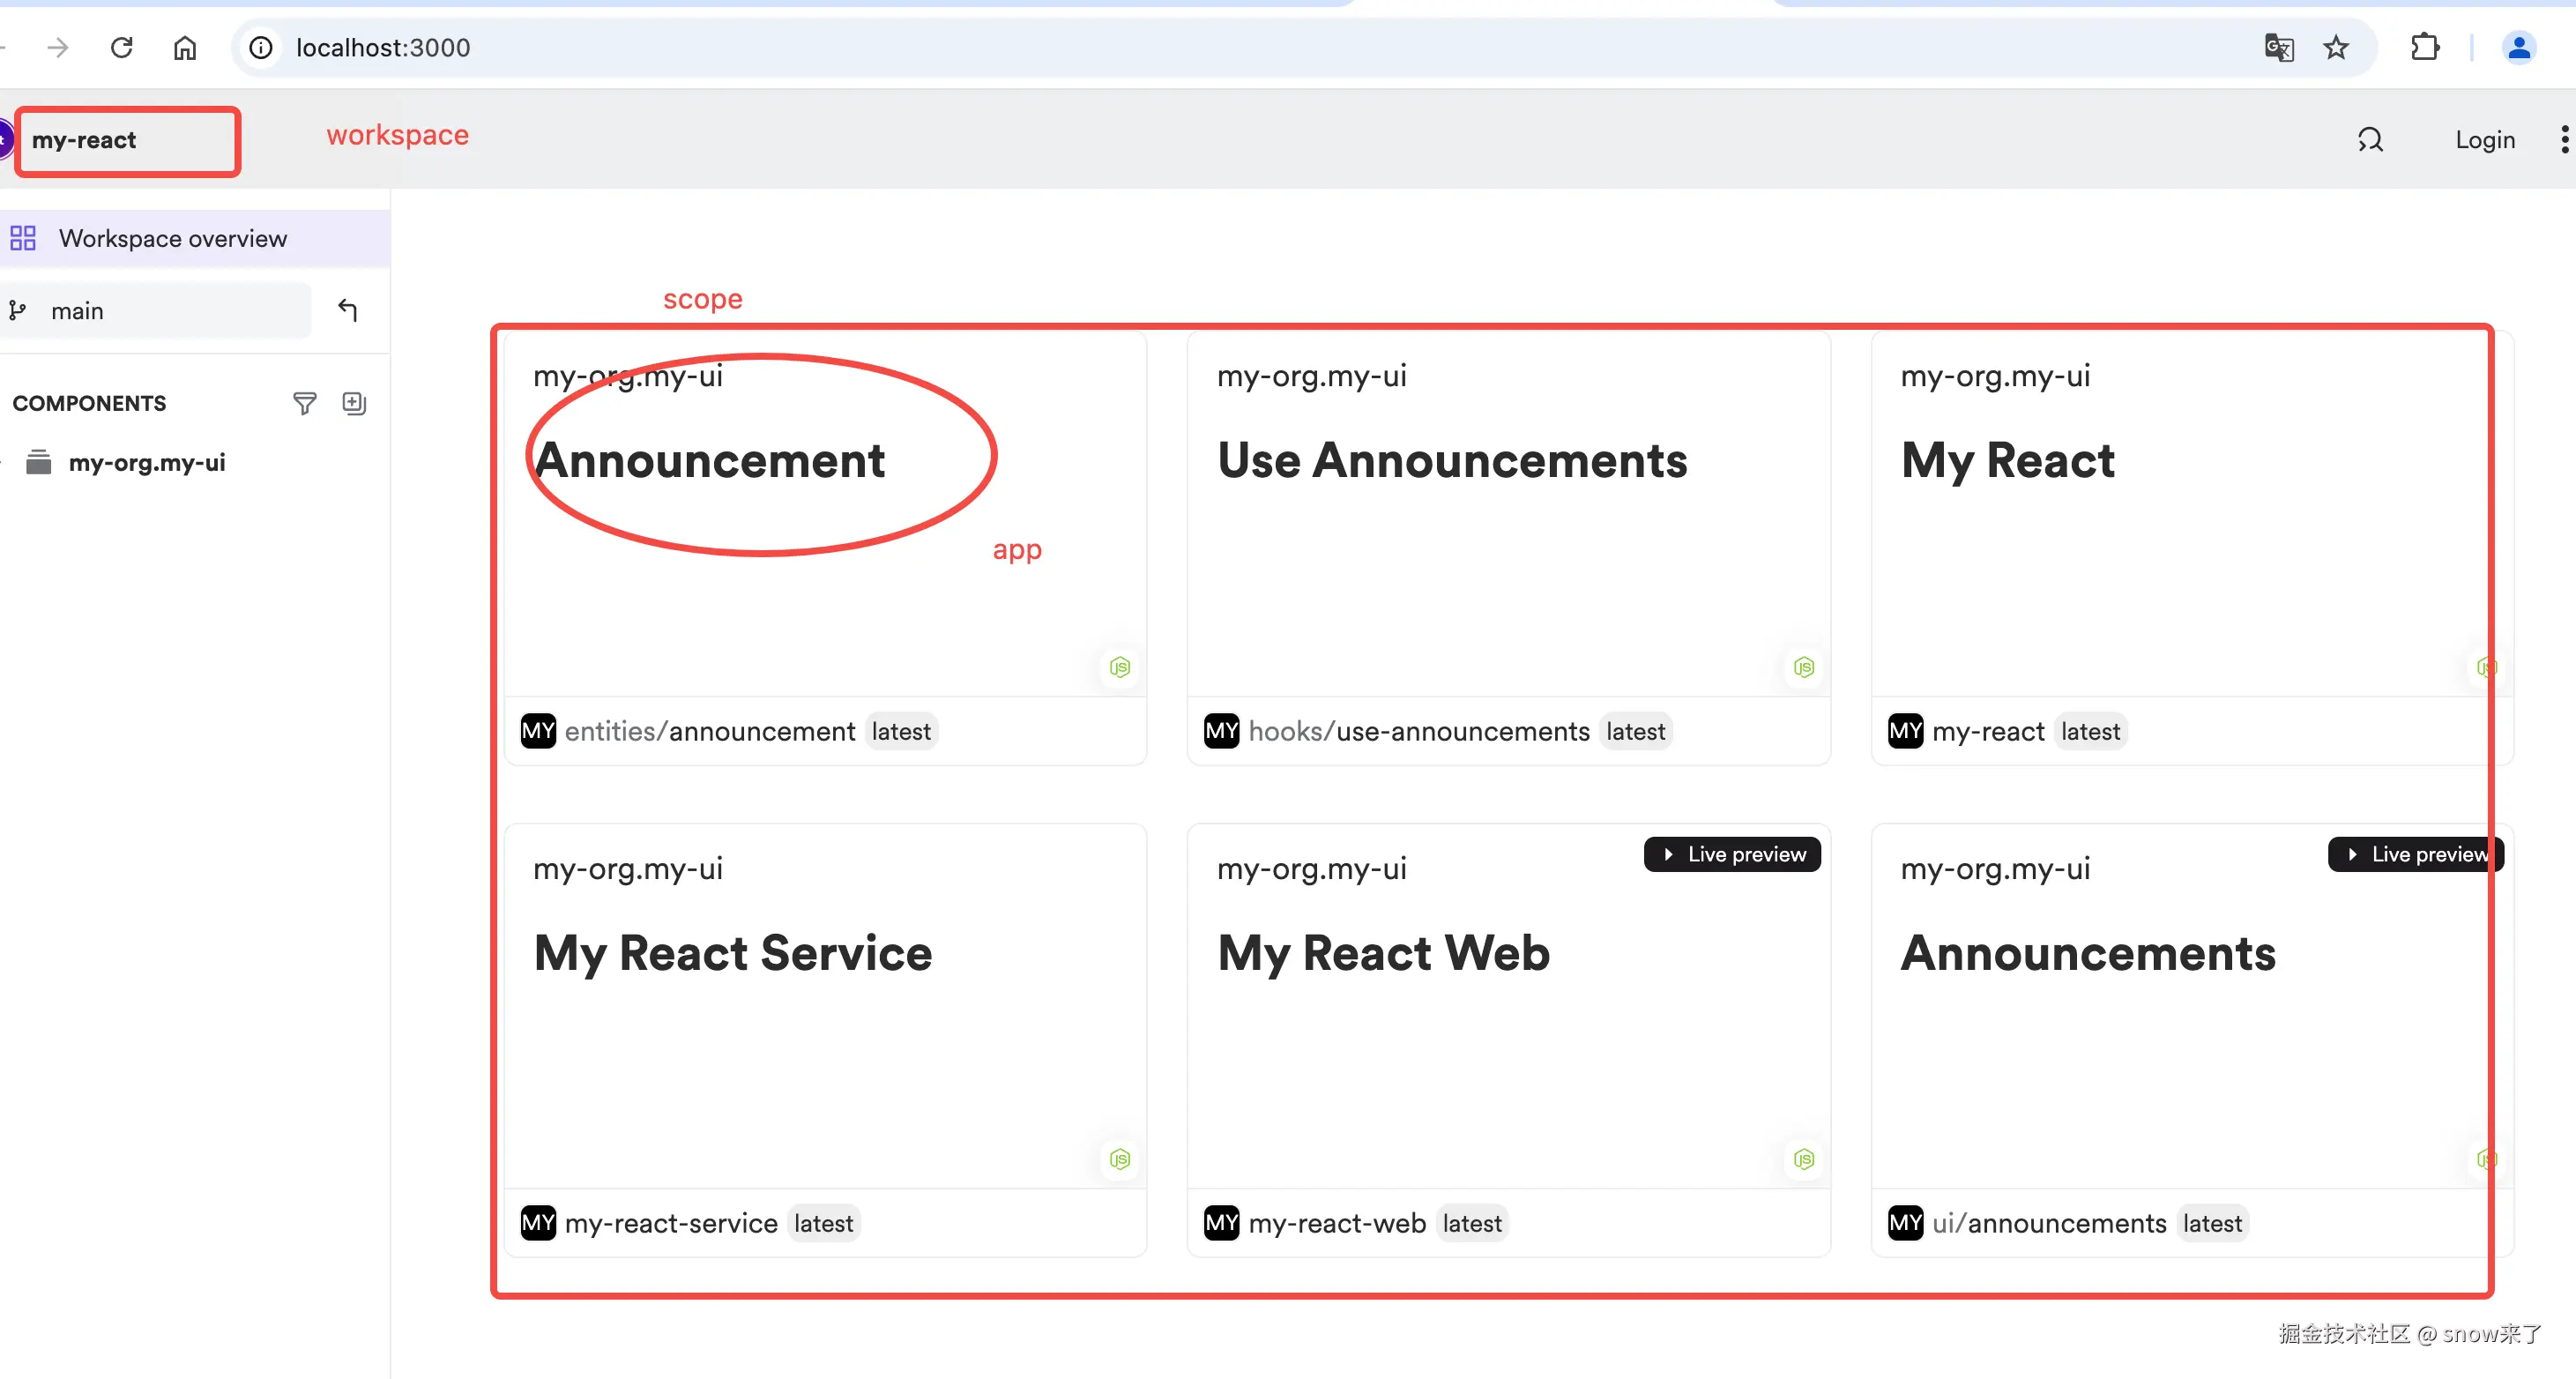
Task: Open the browser extensions puzzle icon
Action: tap(2424, 47)
